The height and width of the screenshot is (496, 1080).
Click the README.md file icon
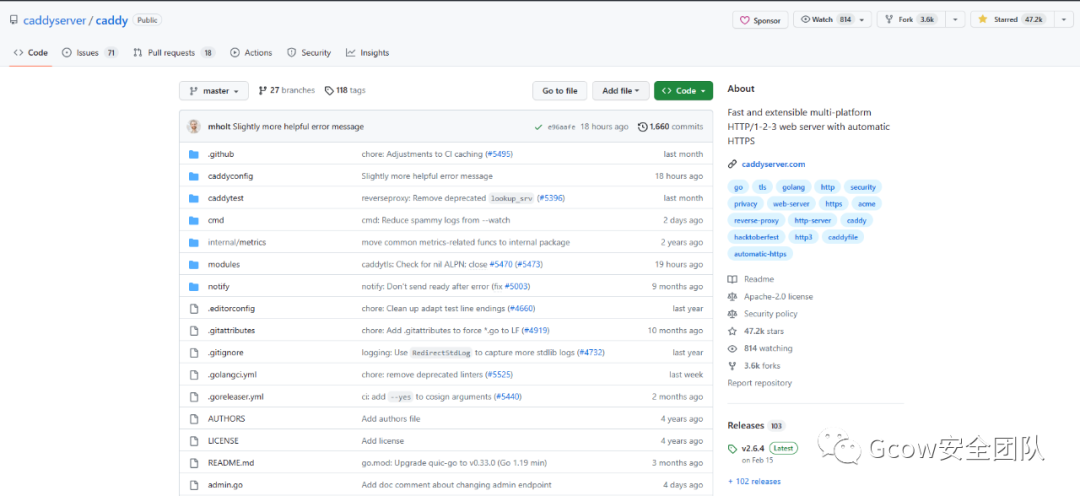(194, 463)
